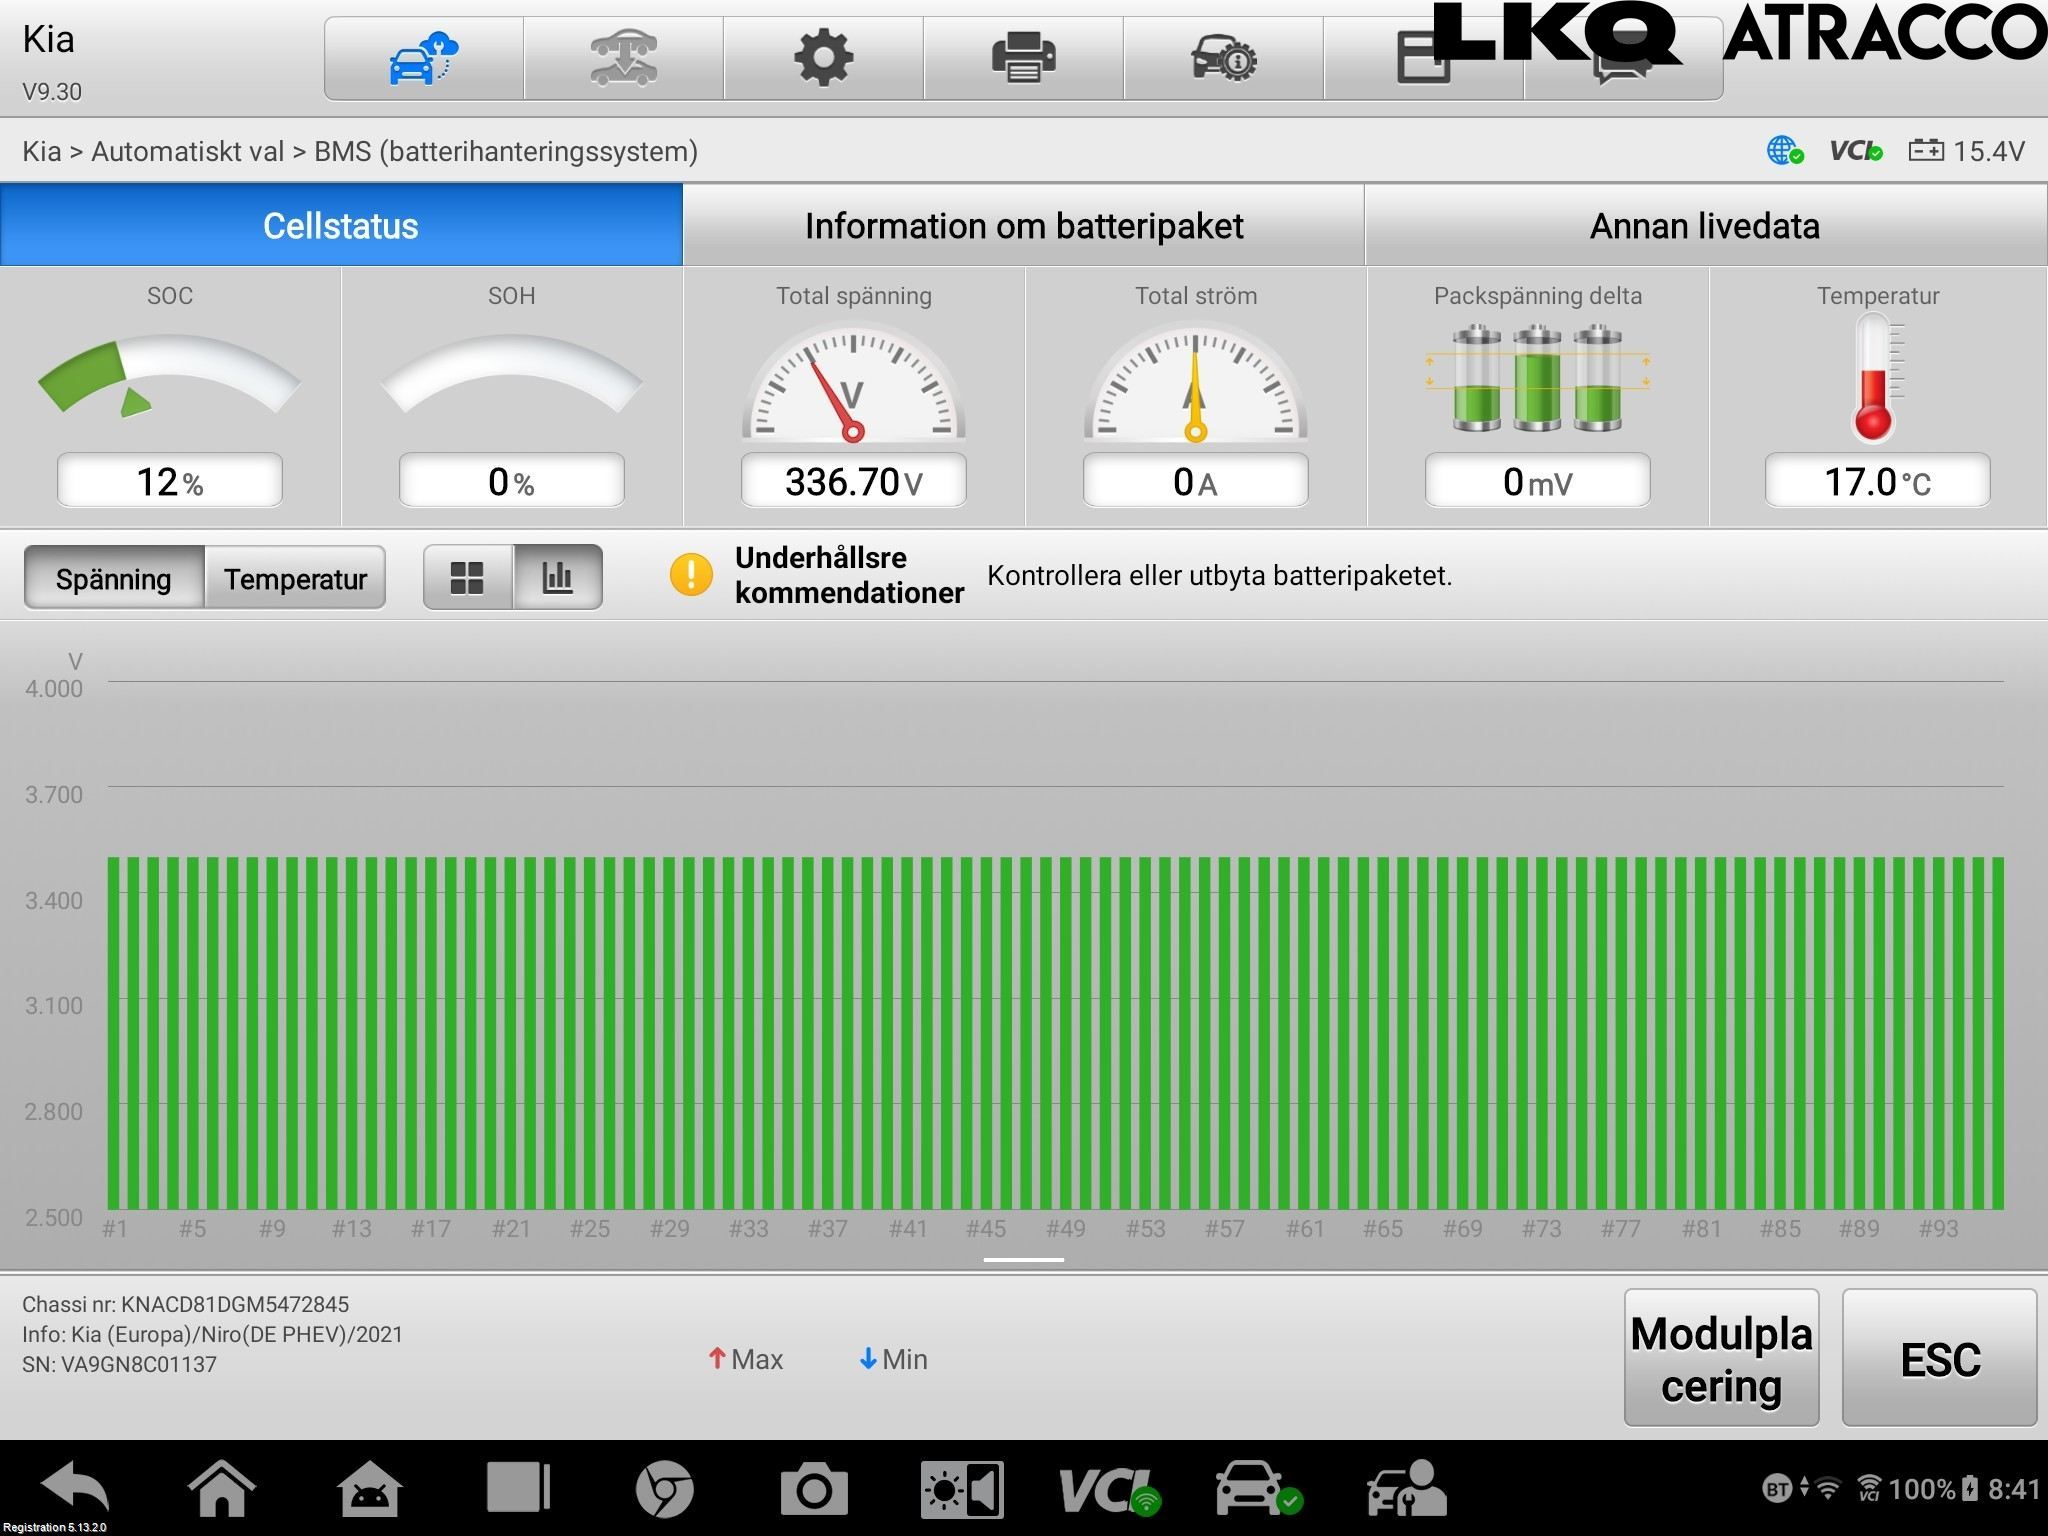Open the settings gear in the toolbar

point(823,58)
